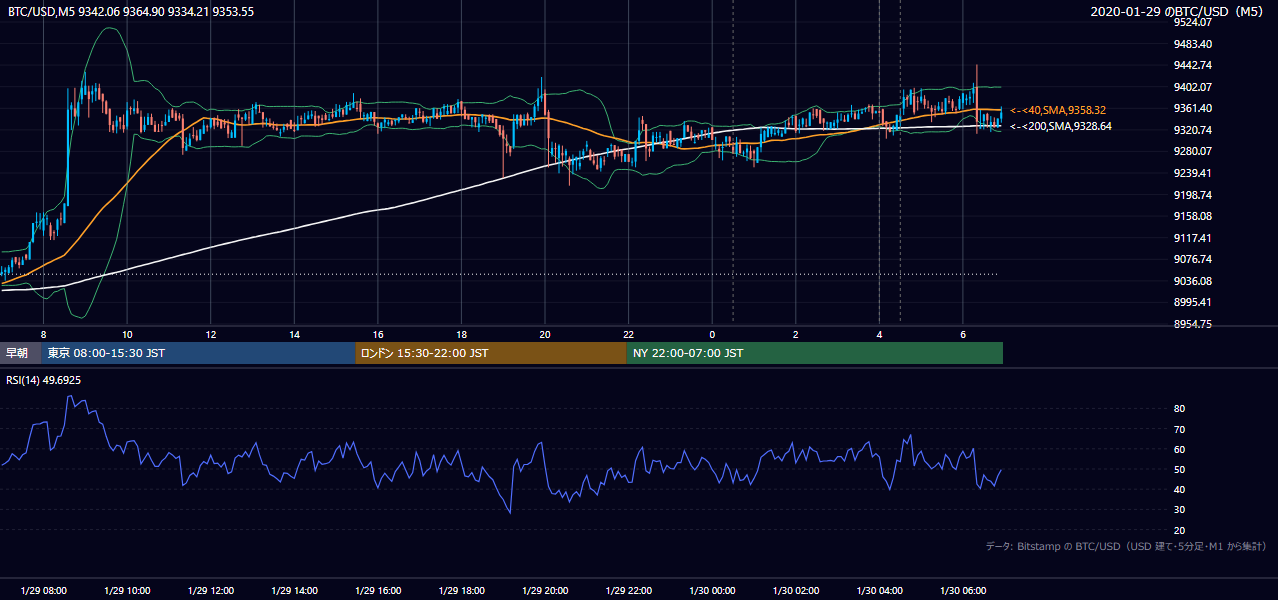Click the 1/29 12:00 bottom time label
Viewport: 1278px width, 600px height.
point(211,591)
